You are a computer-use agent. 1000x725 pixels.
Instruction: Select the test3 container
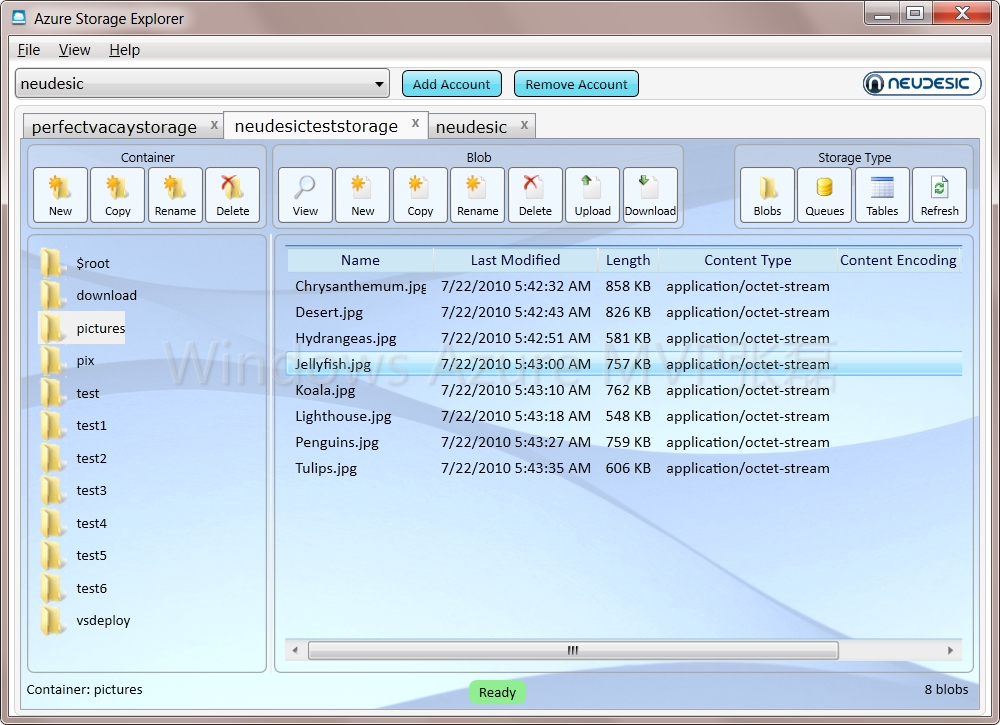[x=73, y=490]
